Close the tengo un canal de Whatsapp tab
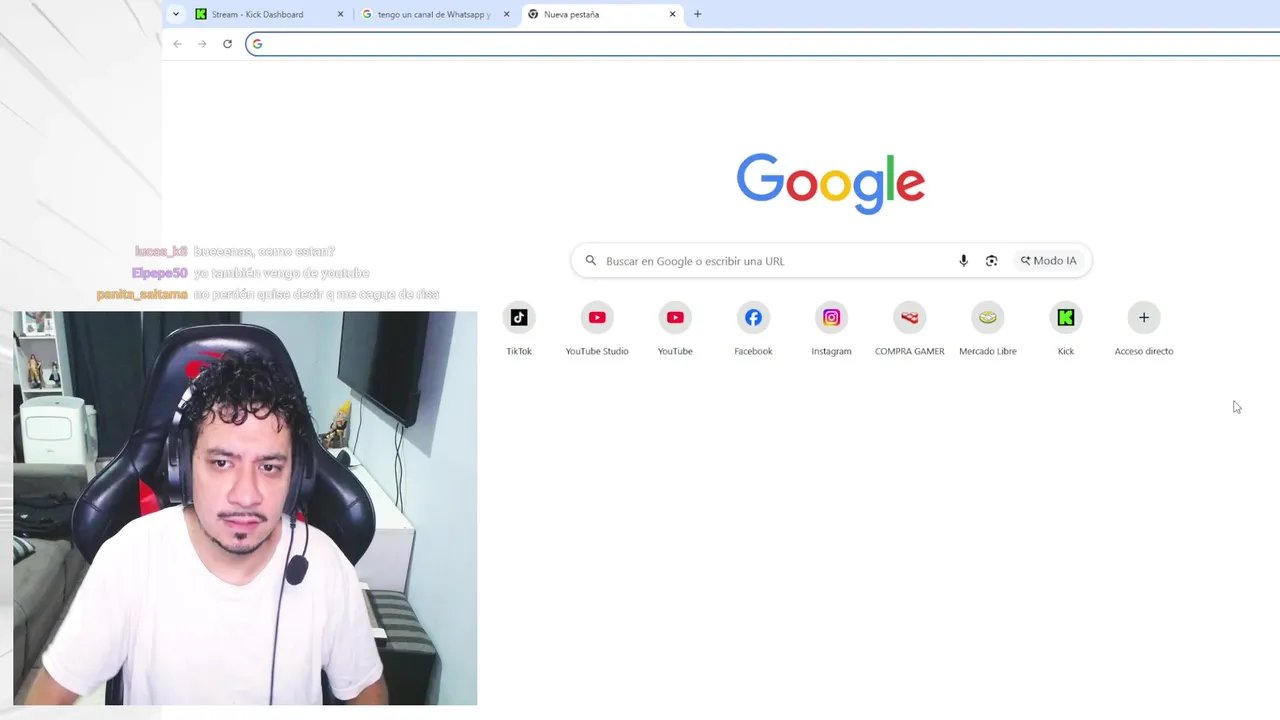 coord(506,14)
